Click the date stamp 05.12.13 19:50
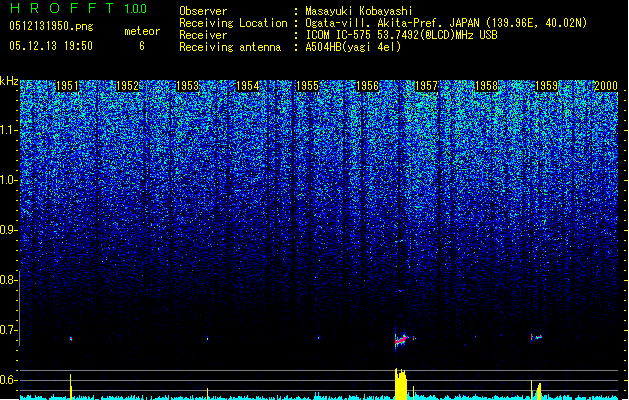The width and height of the screenshot is (629, 400). point(51,46)
